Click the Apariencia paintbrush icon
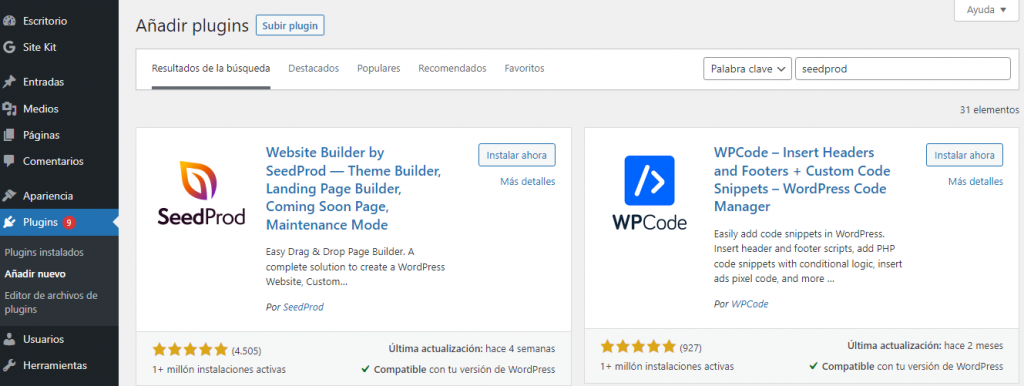The width and height of the screenshot is (1024, 386). point(9,195)
